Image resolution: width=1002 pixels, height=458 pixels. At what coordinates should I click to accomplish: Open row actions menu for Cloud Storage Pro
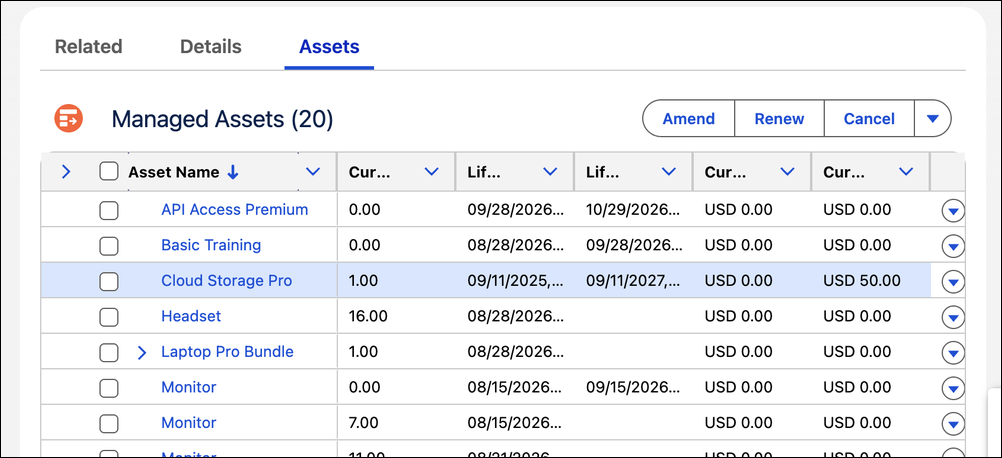pyautogui.click(x=953, y=281)
